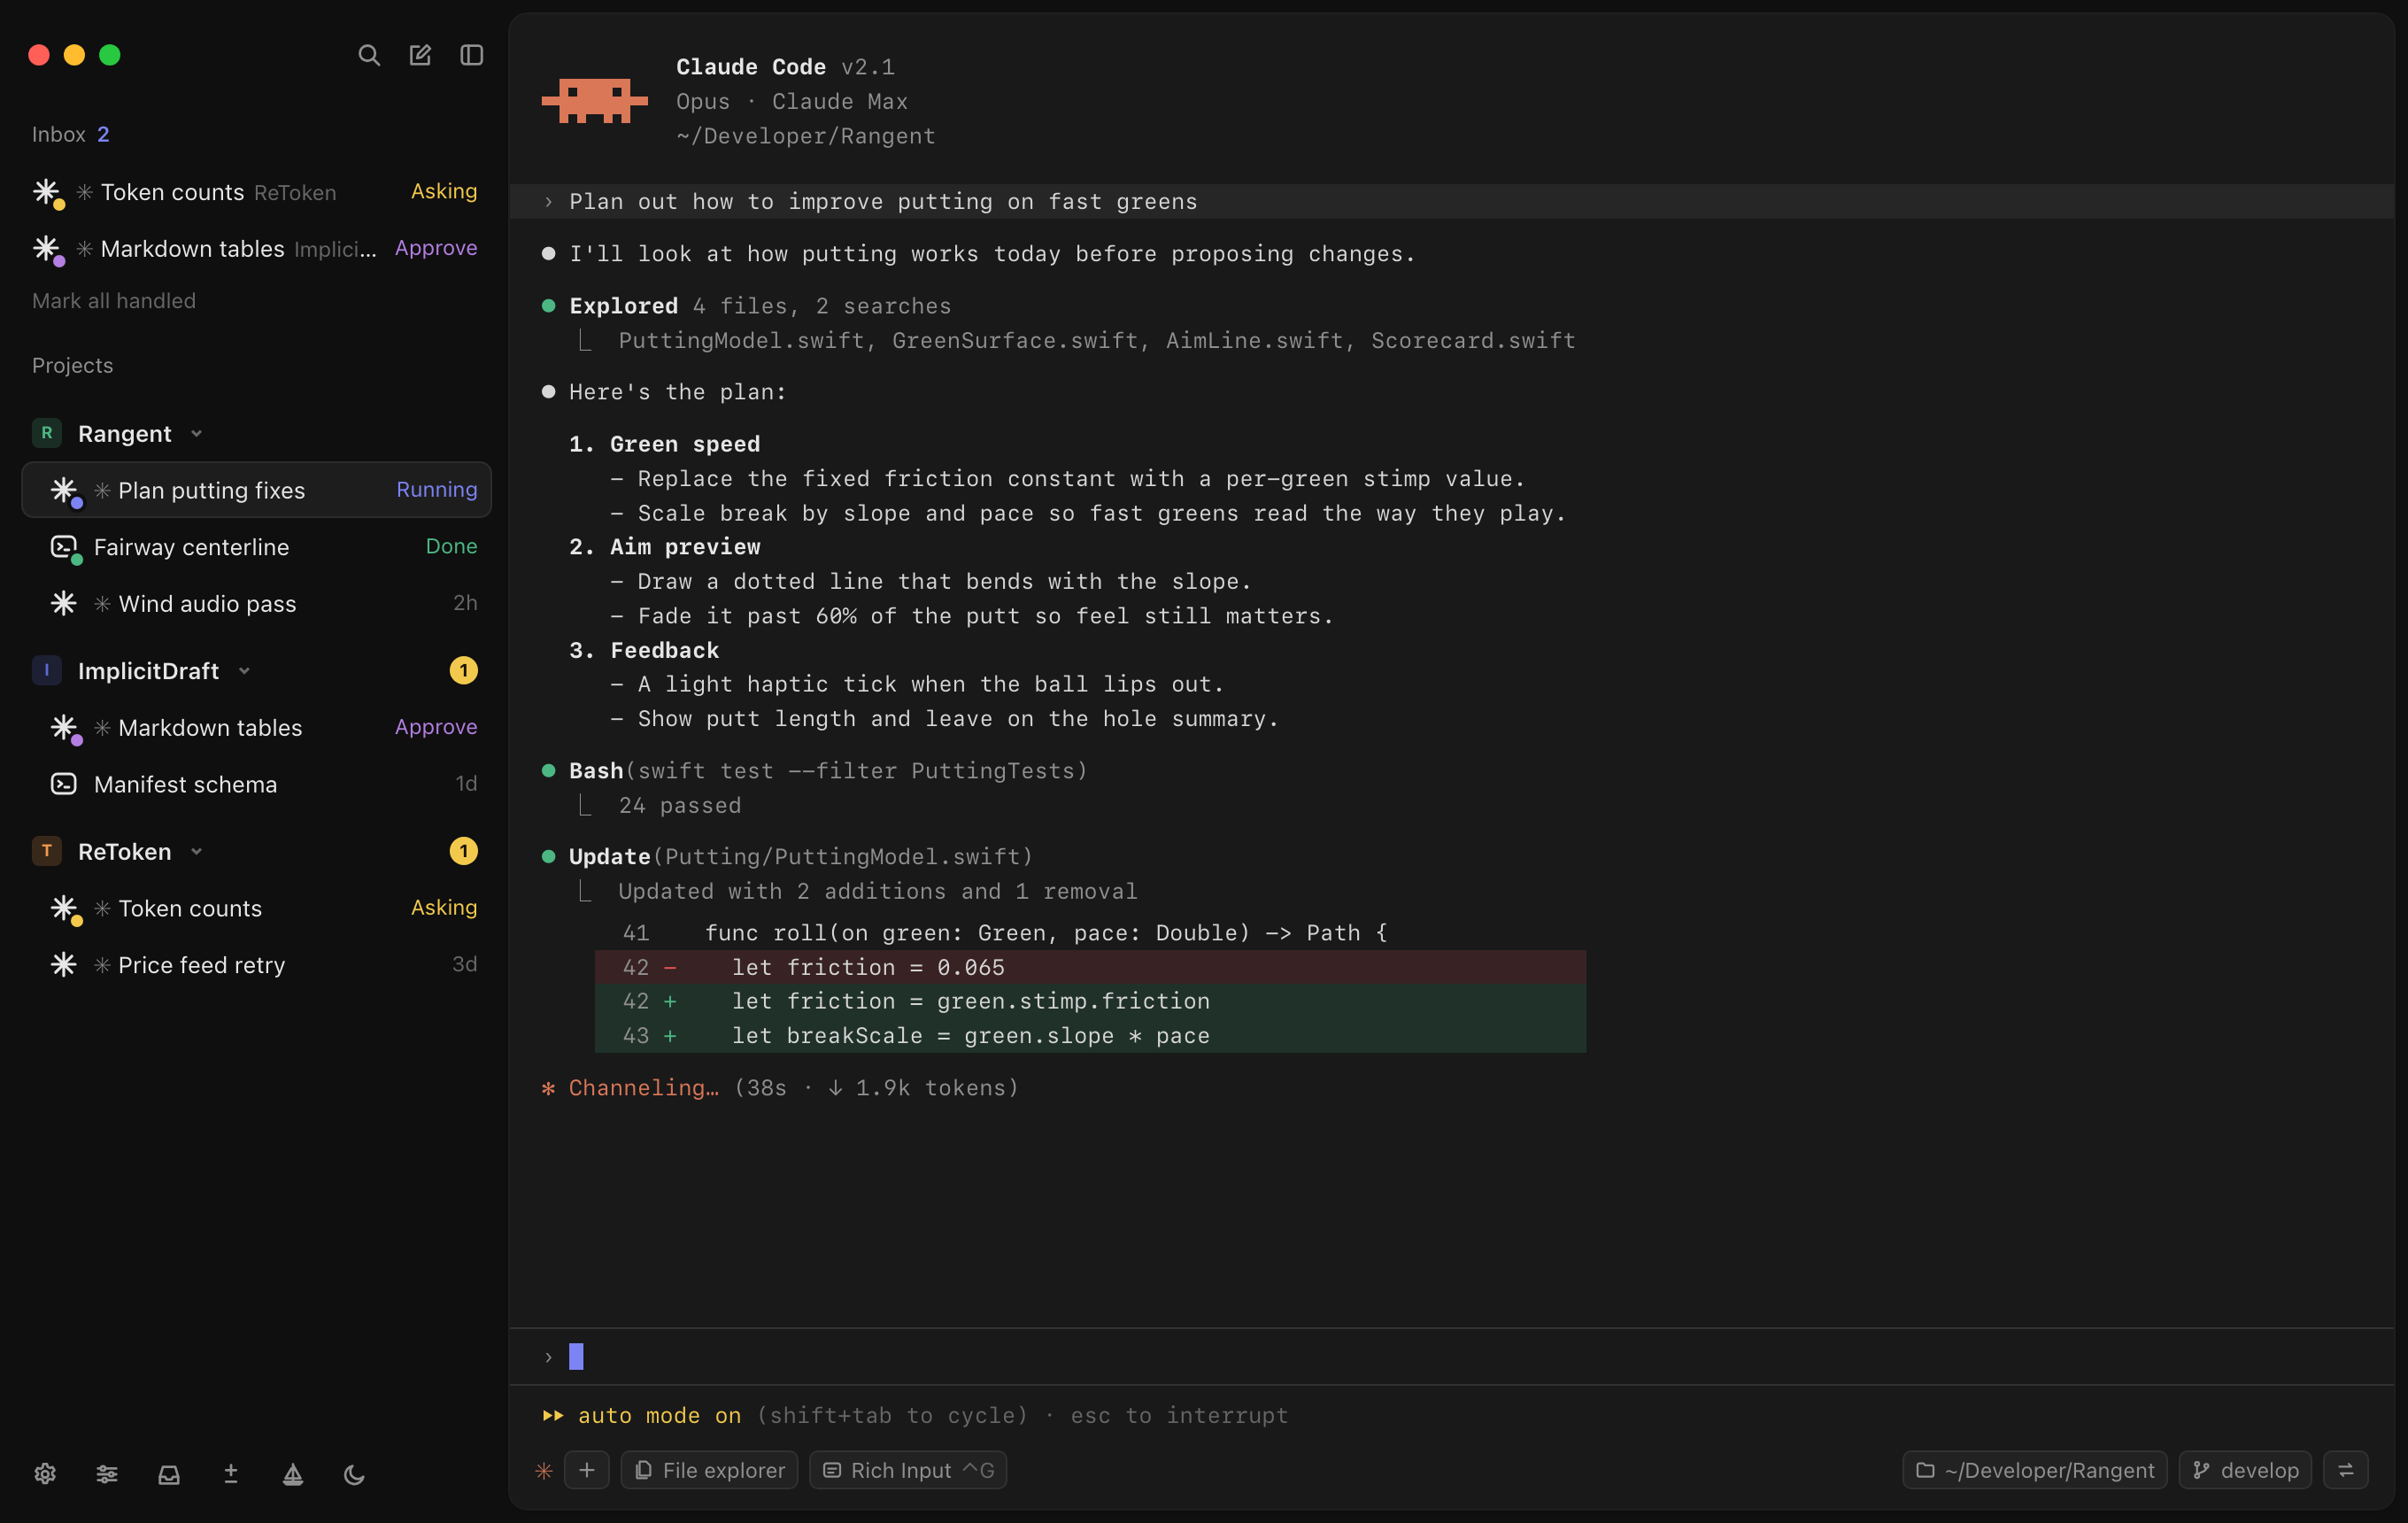Screen dimensions: 2408x1523
Task: Click the Inbox header
Action: (x=70, y=135)
